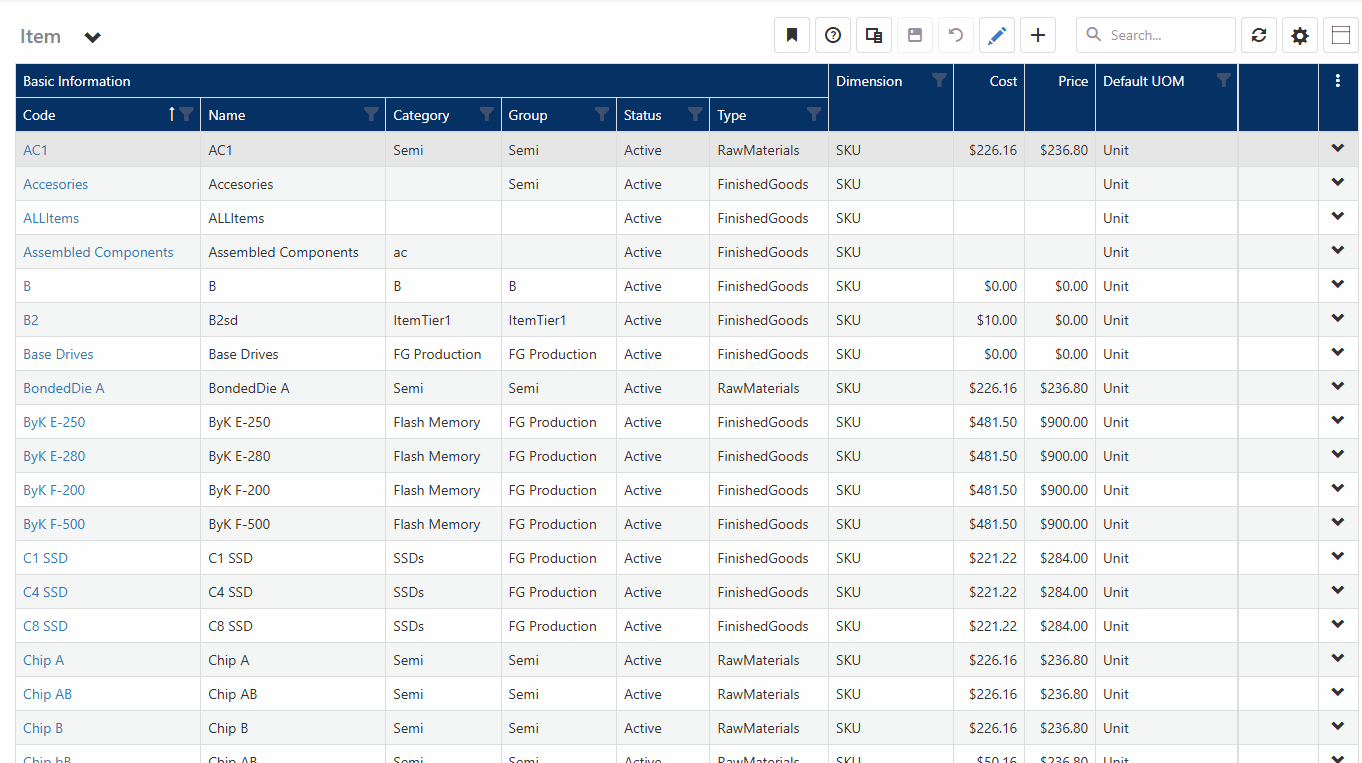Expand the Item title dropdown chevron
Image resolution: width=1362 pixels, height=763 pixels.
[x=92, y=38]
